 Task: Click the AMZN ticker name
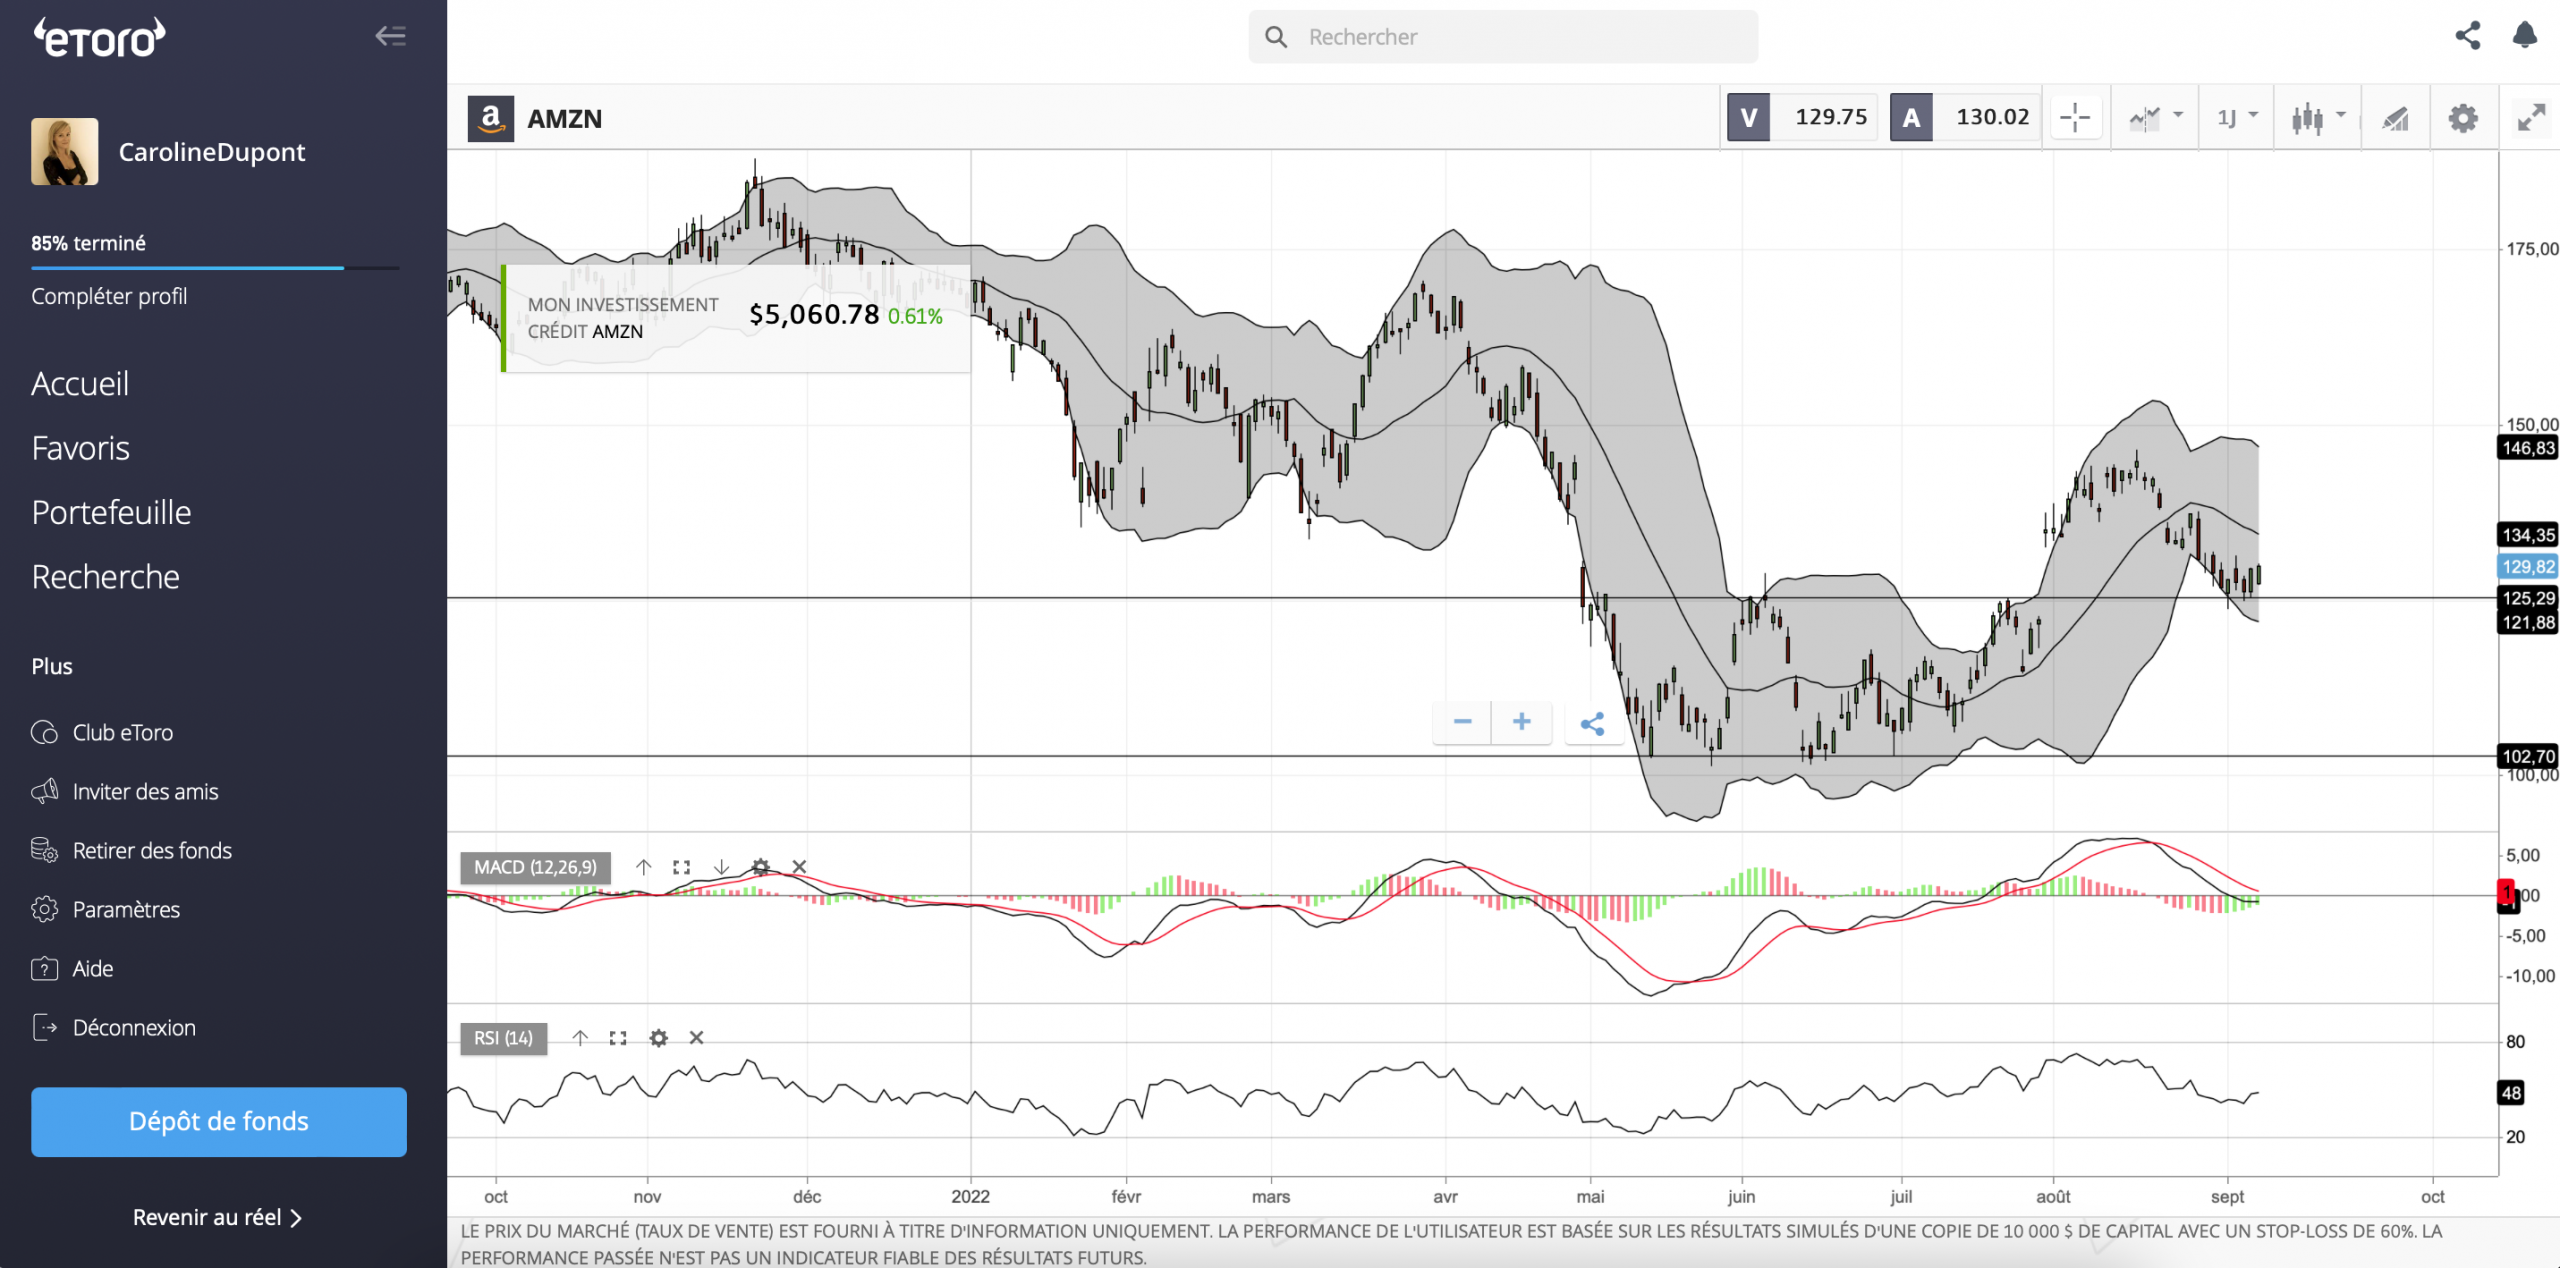pyautogui.click(x=565, y=119)
